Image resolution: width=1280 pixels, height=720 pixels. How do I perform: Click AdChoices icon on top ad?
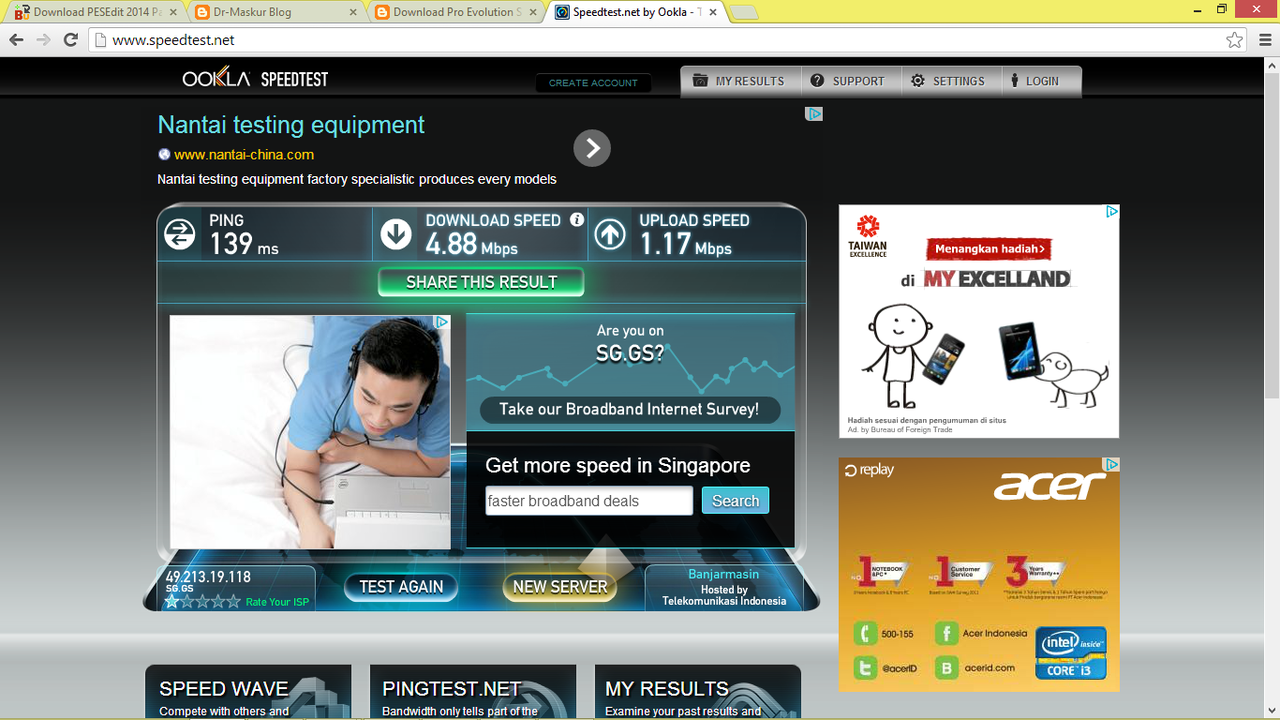click(x=814, y=114)
